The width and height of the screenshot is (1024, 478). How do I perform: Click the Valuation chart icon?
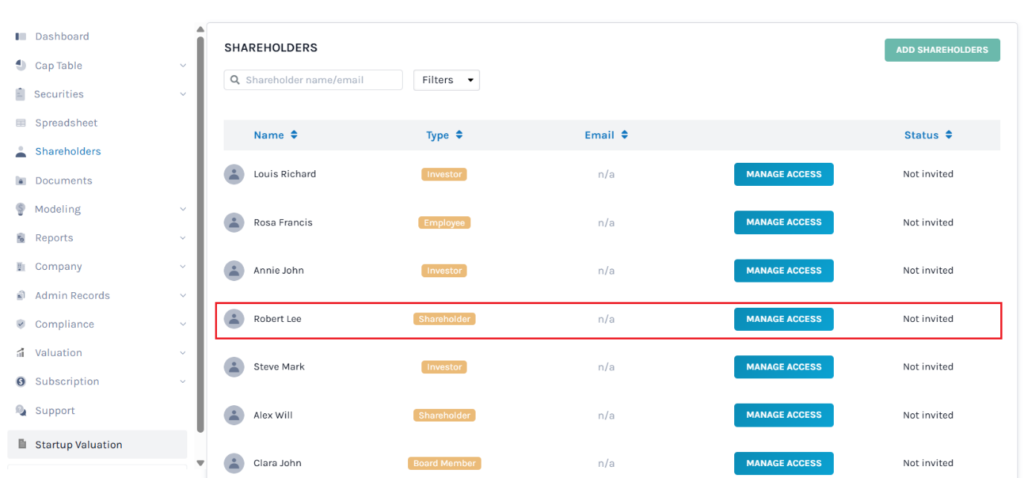click(x=21, y=353)
